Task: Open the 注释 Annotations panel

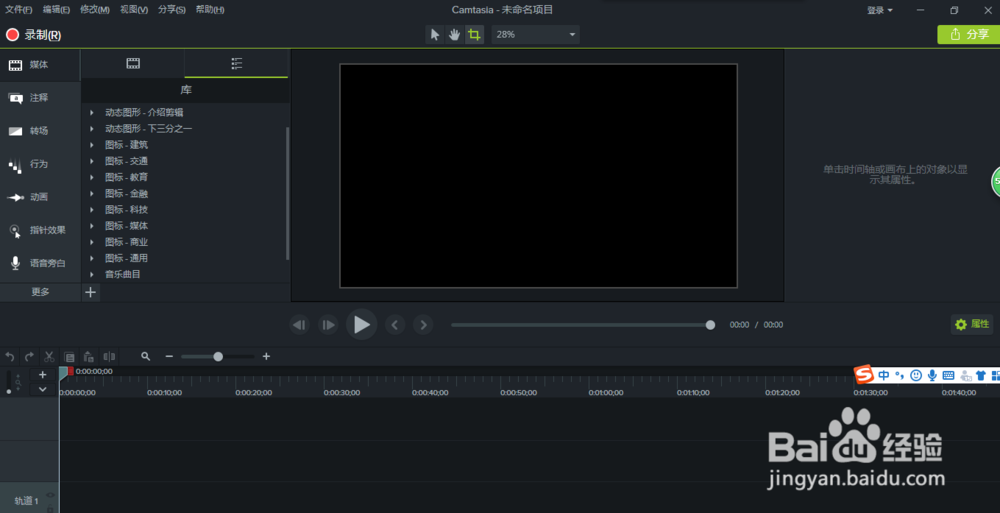Action: coord(40,98)
